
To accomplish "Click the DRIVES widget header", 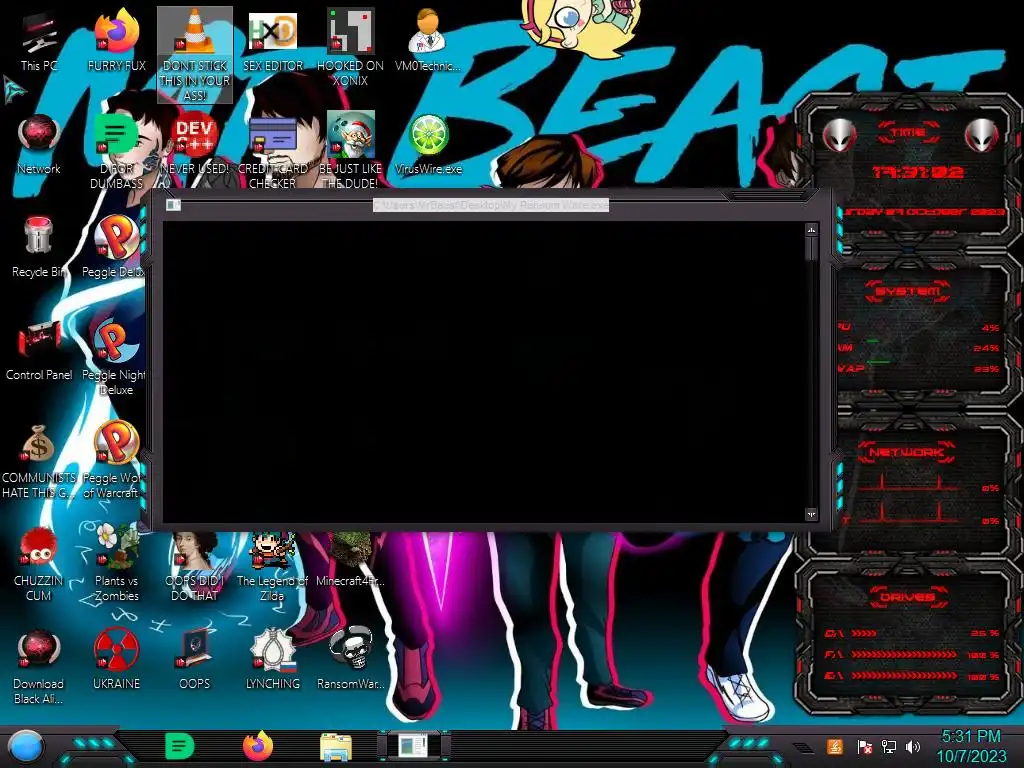I will coord(908,597).
